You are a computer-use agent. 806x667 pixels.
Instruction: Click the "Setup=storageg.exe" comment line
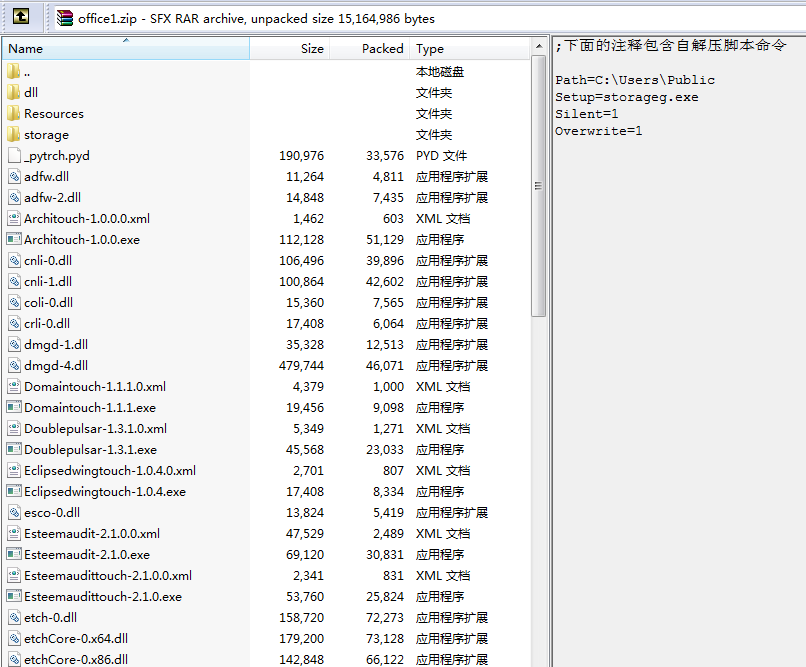point(627,97)
